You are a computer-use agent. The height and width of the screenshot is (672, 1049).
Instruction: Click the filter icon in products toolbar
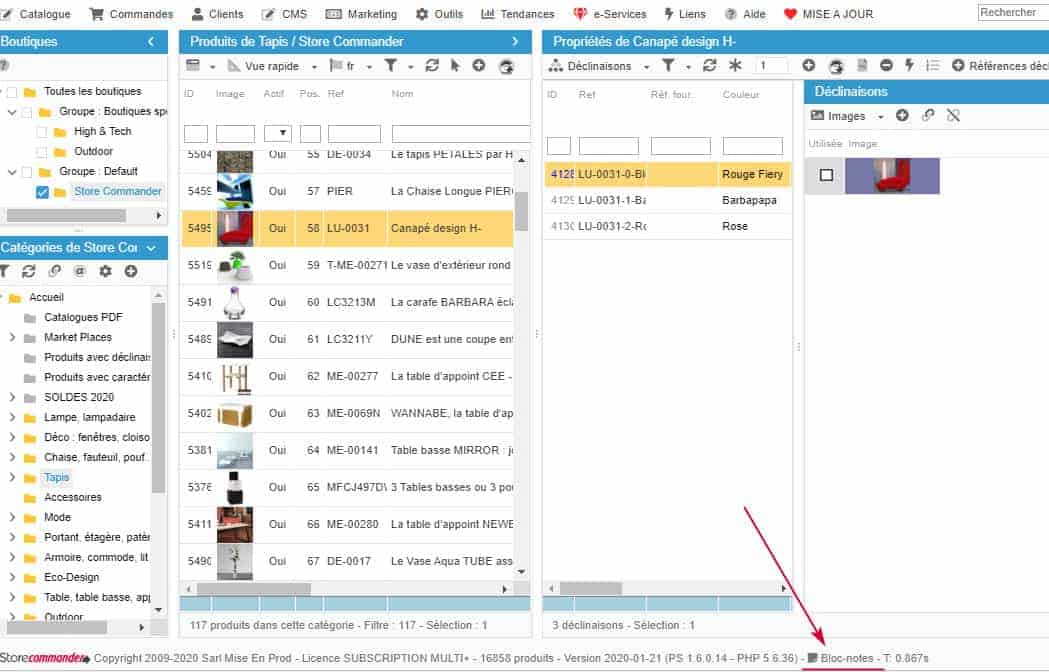[x=392, y=66]
